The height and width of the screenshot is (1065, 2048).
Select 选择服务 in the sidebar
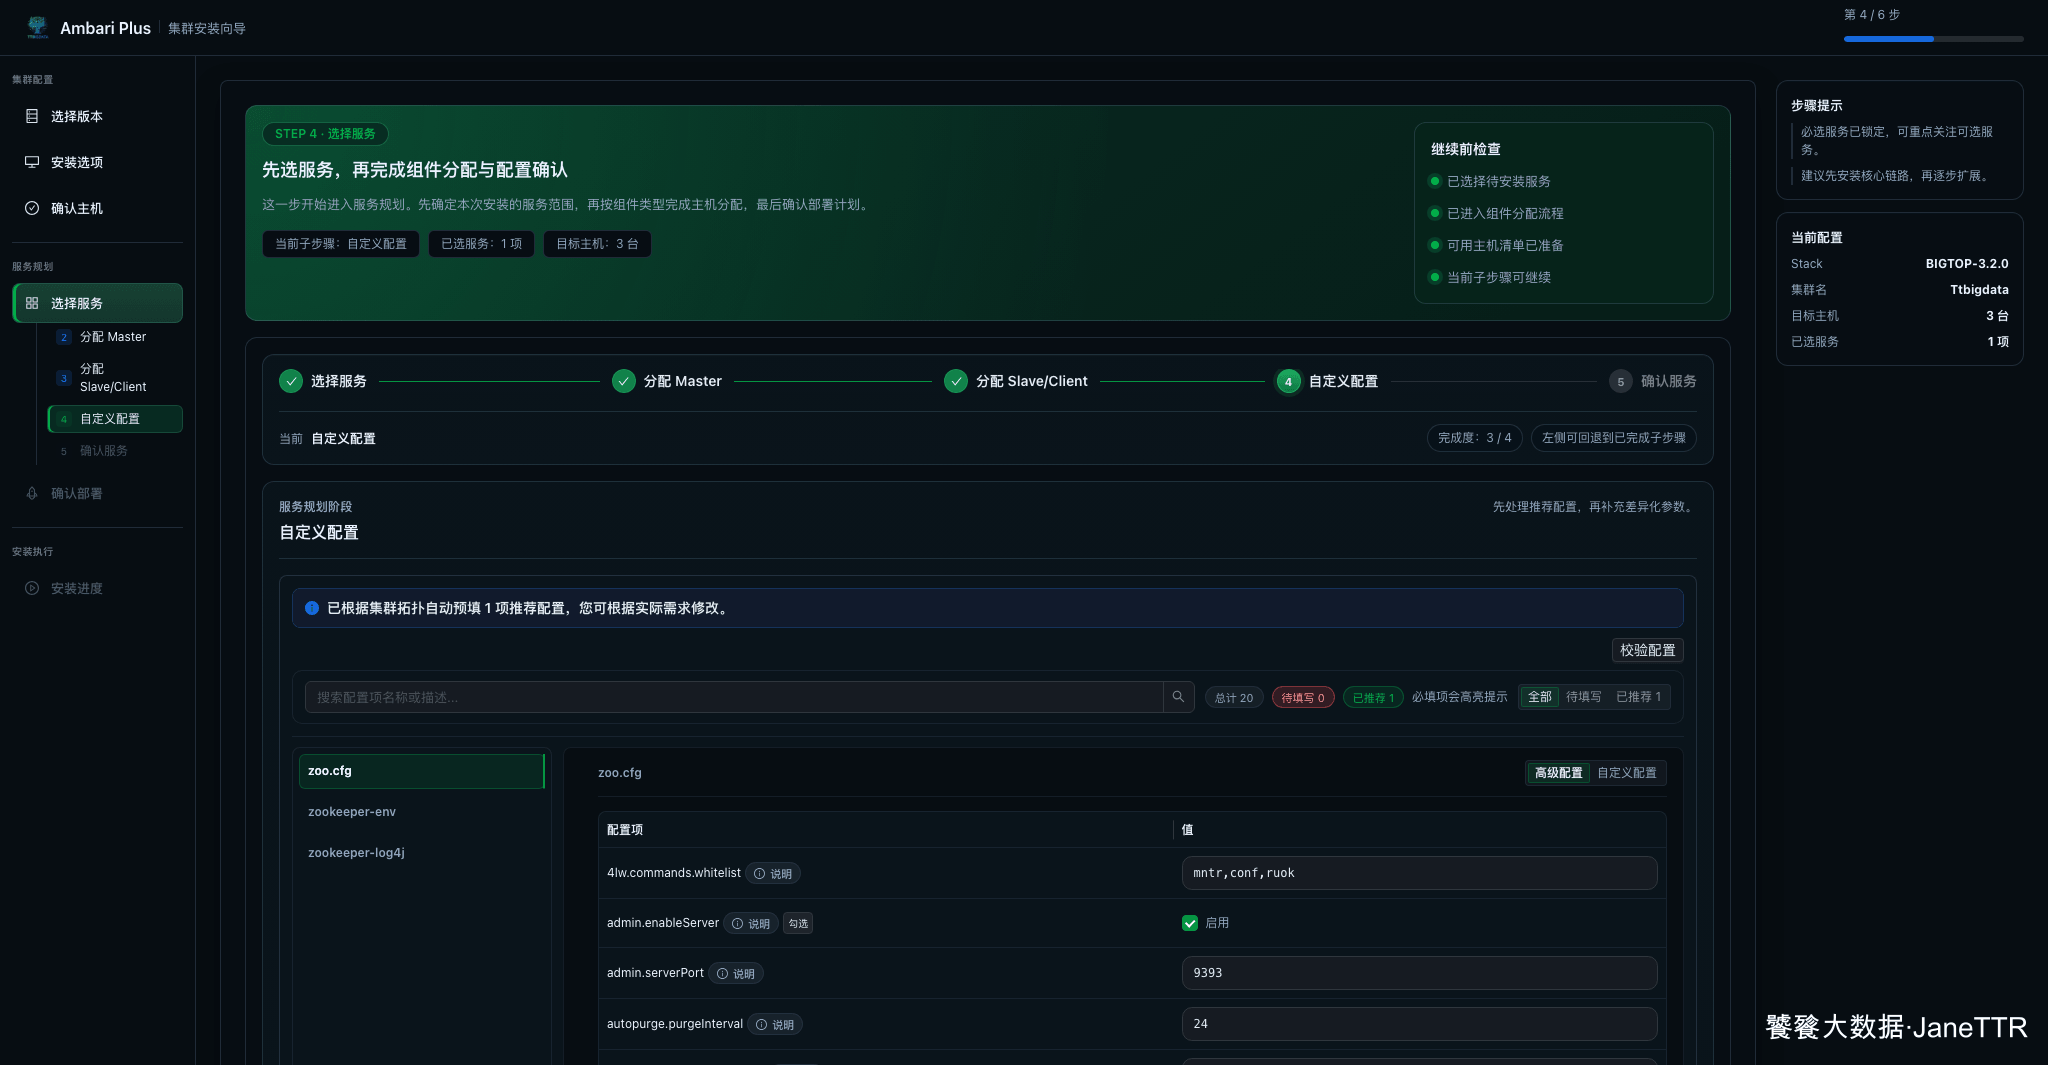coord(97,303)
